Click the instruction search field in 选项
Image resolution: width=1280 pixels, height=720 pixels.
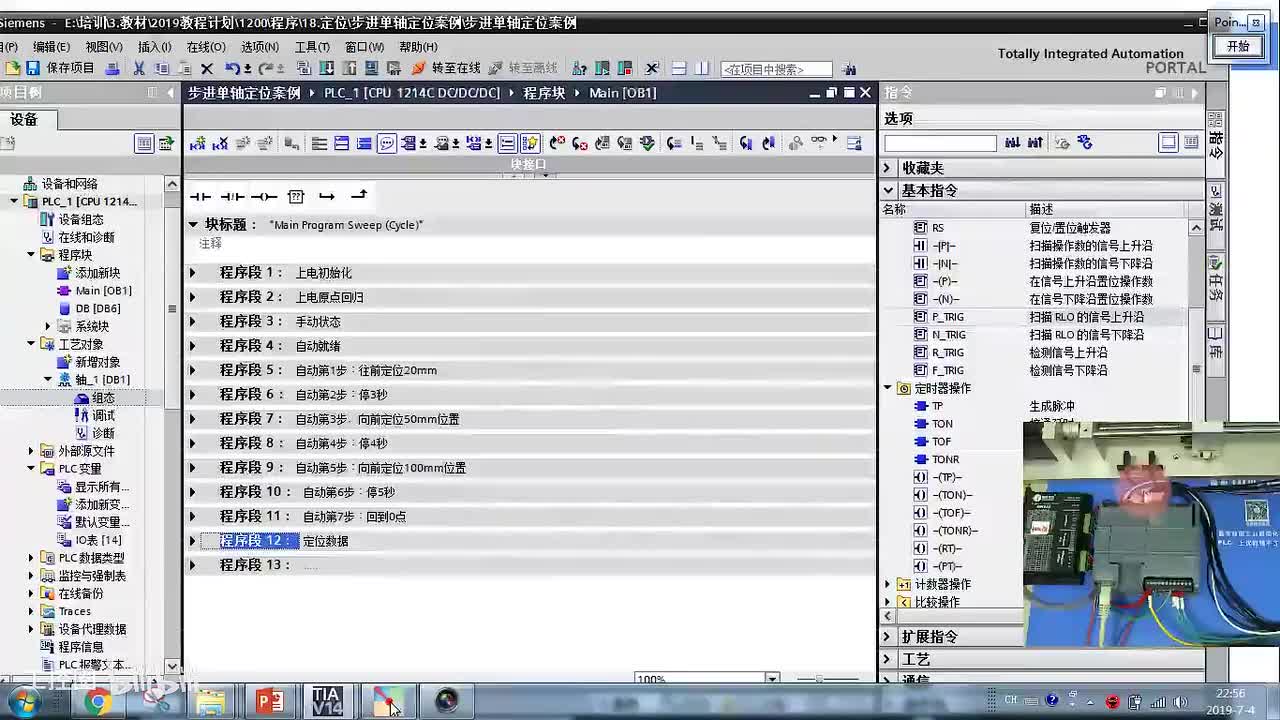coord(940,143)
